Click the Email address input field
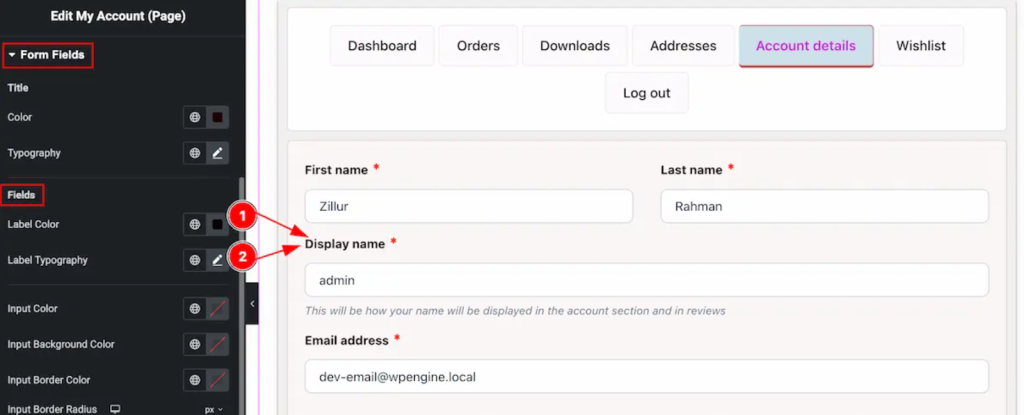Screen dimensions: 1024x415 647,376
